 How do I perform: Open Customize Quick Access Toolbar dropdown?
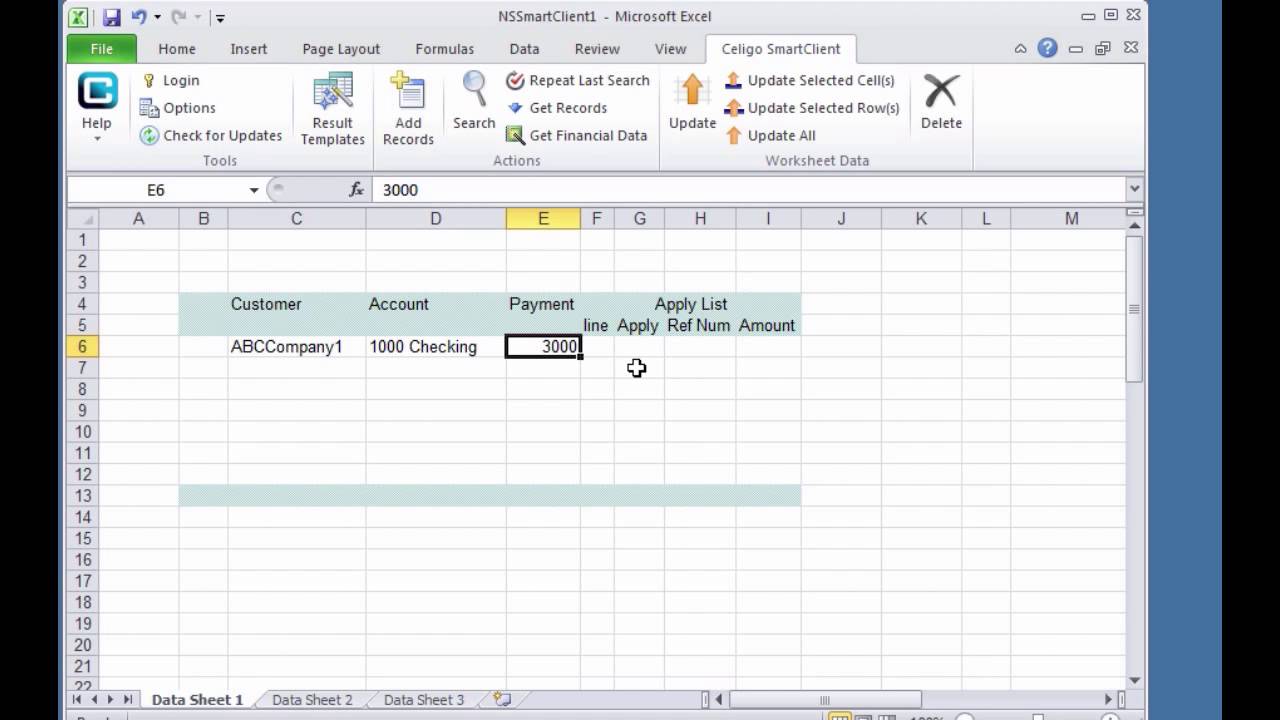pos(221,17)
